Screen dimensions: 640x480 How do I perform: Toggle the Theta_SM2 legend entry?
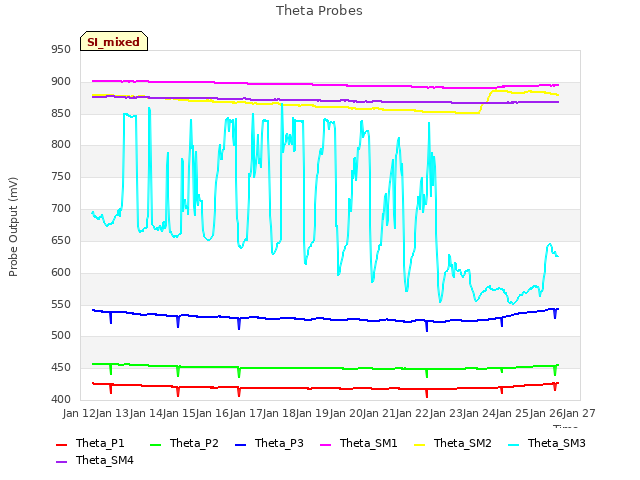pyautogui.click(x=453, y=443)
